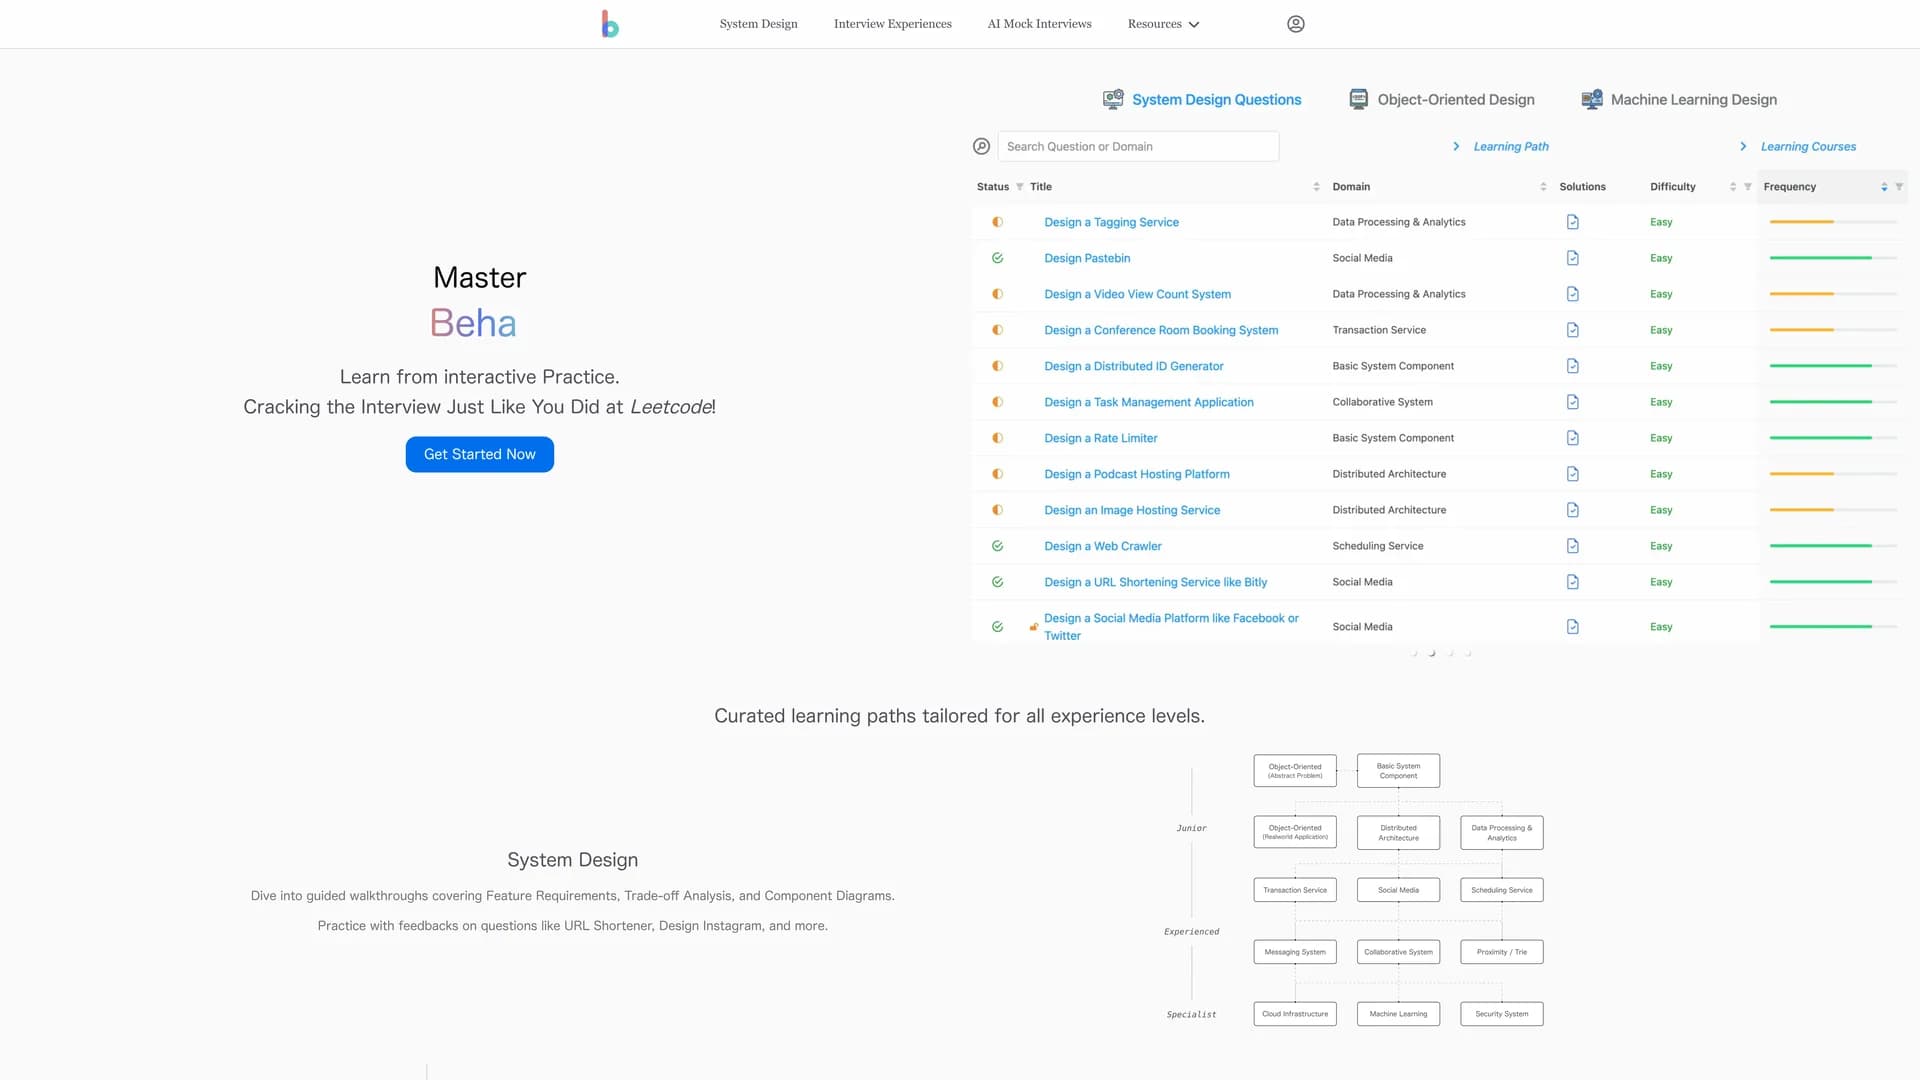
Task: Sort the table by Domain column
Action: (1543, 187)
